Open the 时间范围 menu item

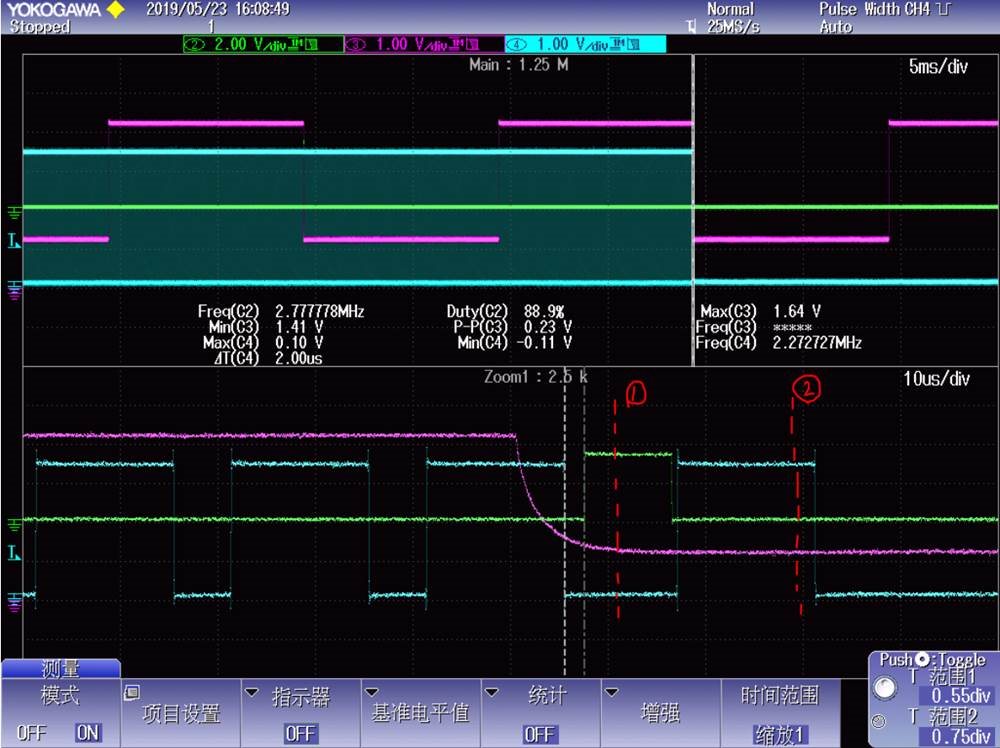tap(780, 713)
